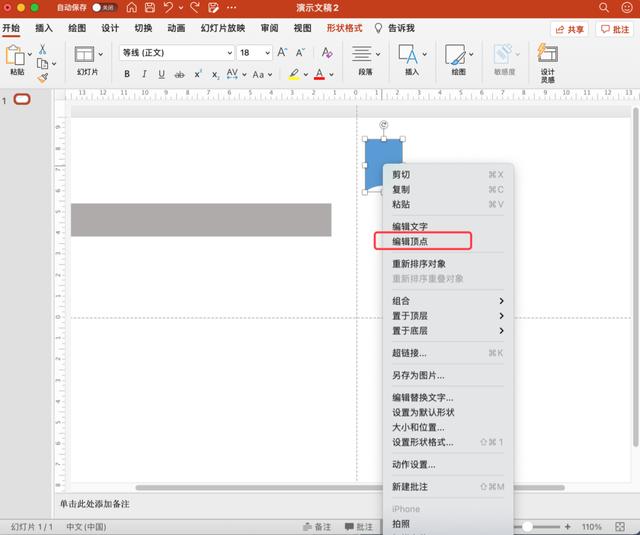640x535 pixels.
Task: Click Tell Me search box
Action: tap(395, 28)
